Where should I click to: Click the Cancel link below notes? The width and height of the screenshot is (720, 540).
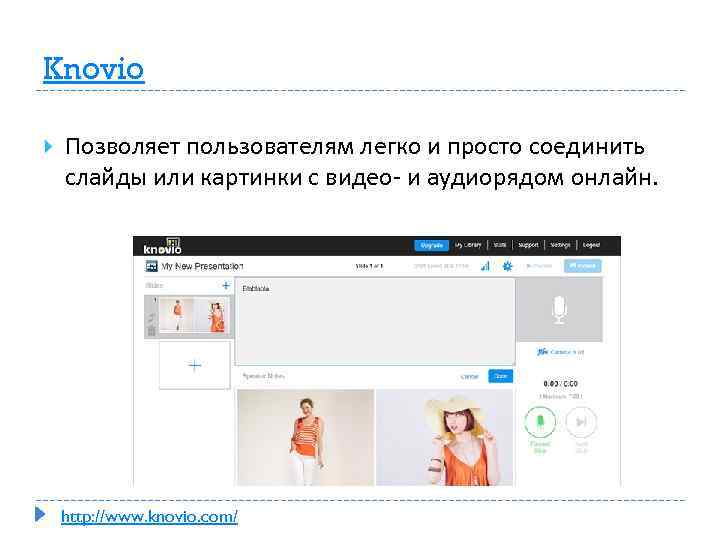(x=469, y=377)
